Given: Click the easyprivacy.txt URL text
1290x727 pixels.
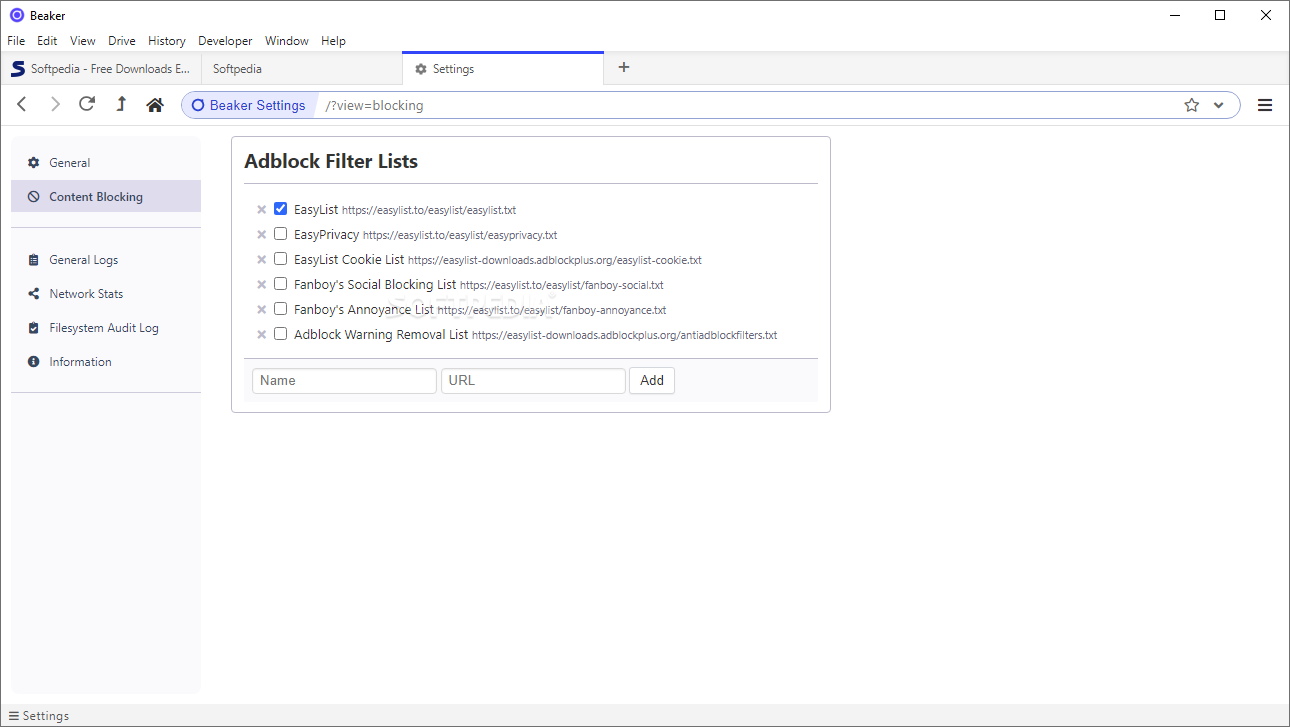Looking at the screenshot, I should [460, 235].
